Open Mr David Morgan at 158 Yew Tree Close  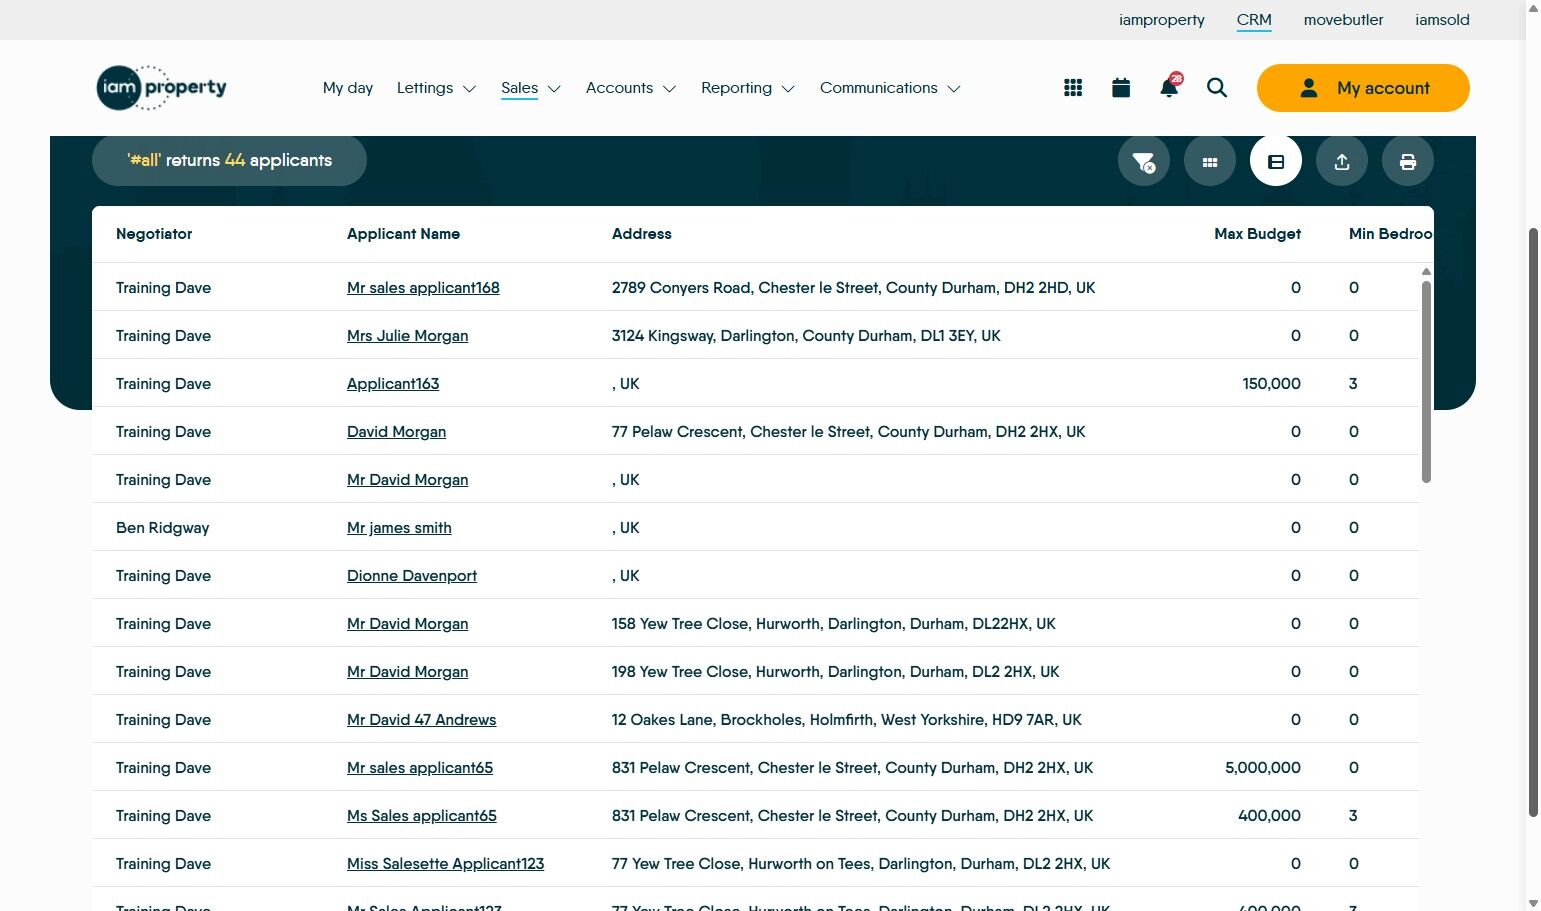click(407, 624)
